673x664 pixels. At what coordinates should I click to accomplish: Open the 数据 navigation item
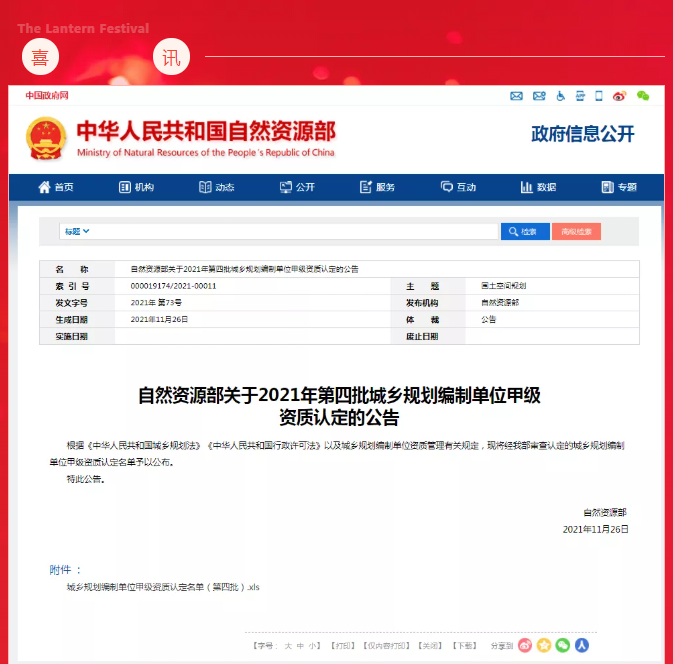538,187
